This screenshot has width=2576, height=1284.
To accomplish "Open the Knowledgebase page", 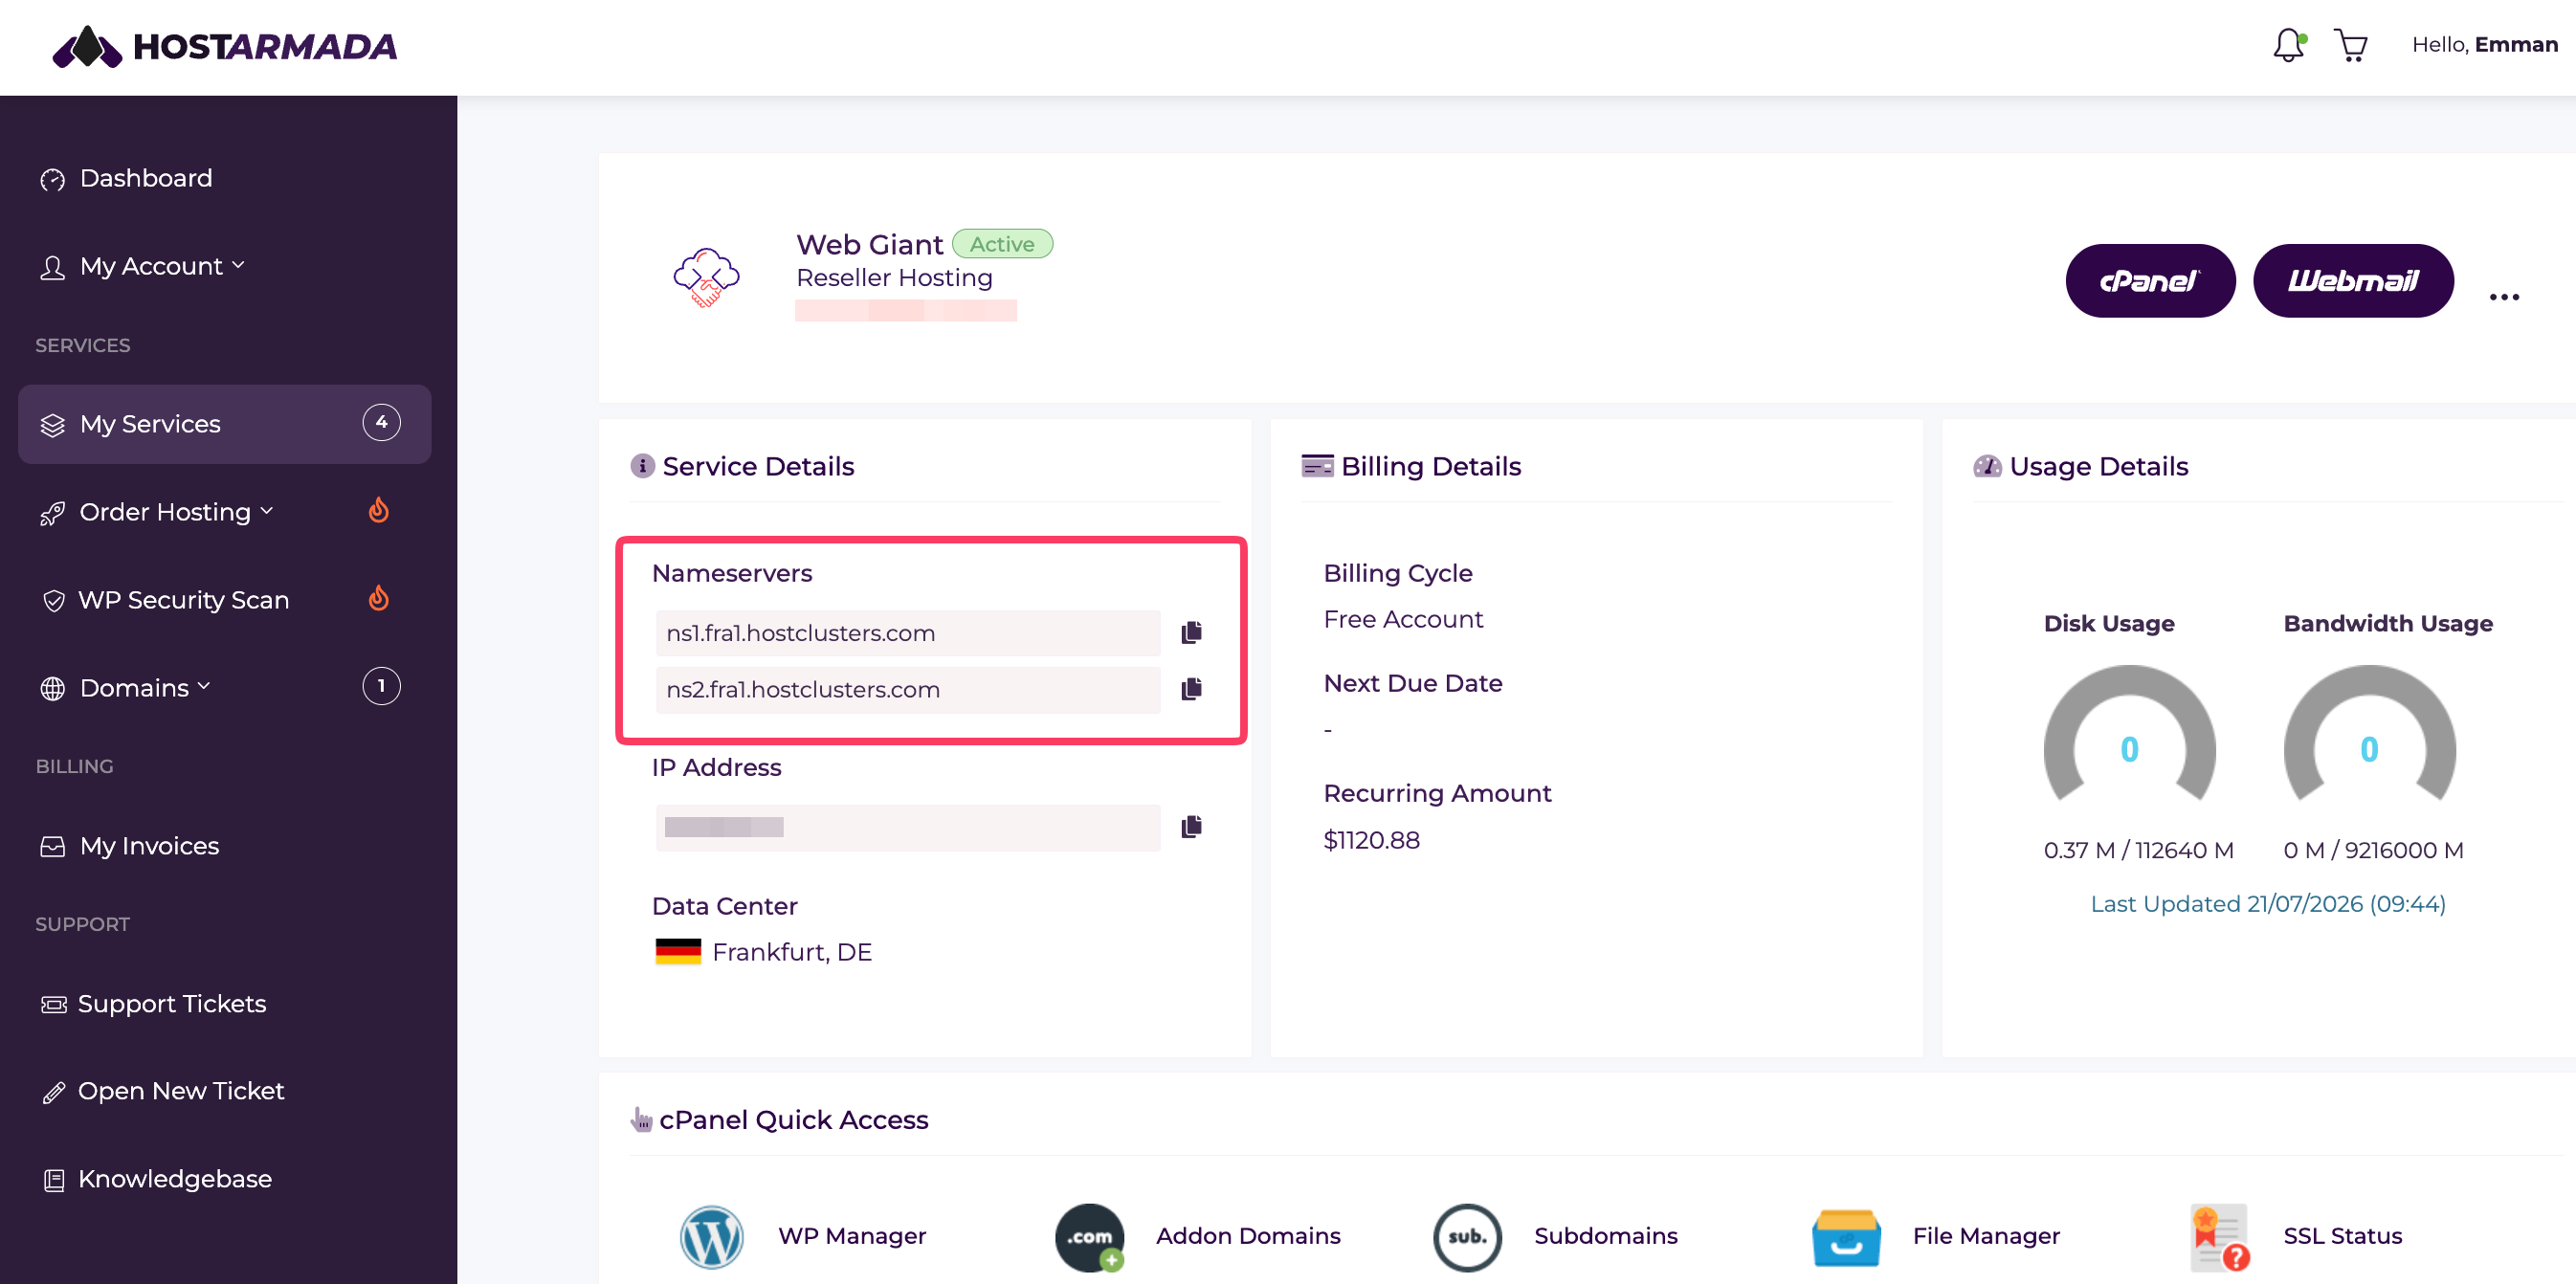I will pyautogui.click(x=175, y=1179).
